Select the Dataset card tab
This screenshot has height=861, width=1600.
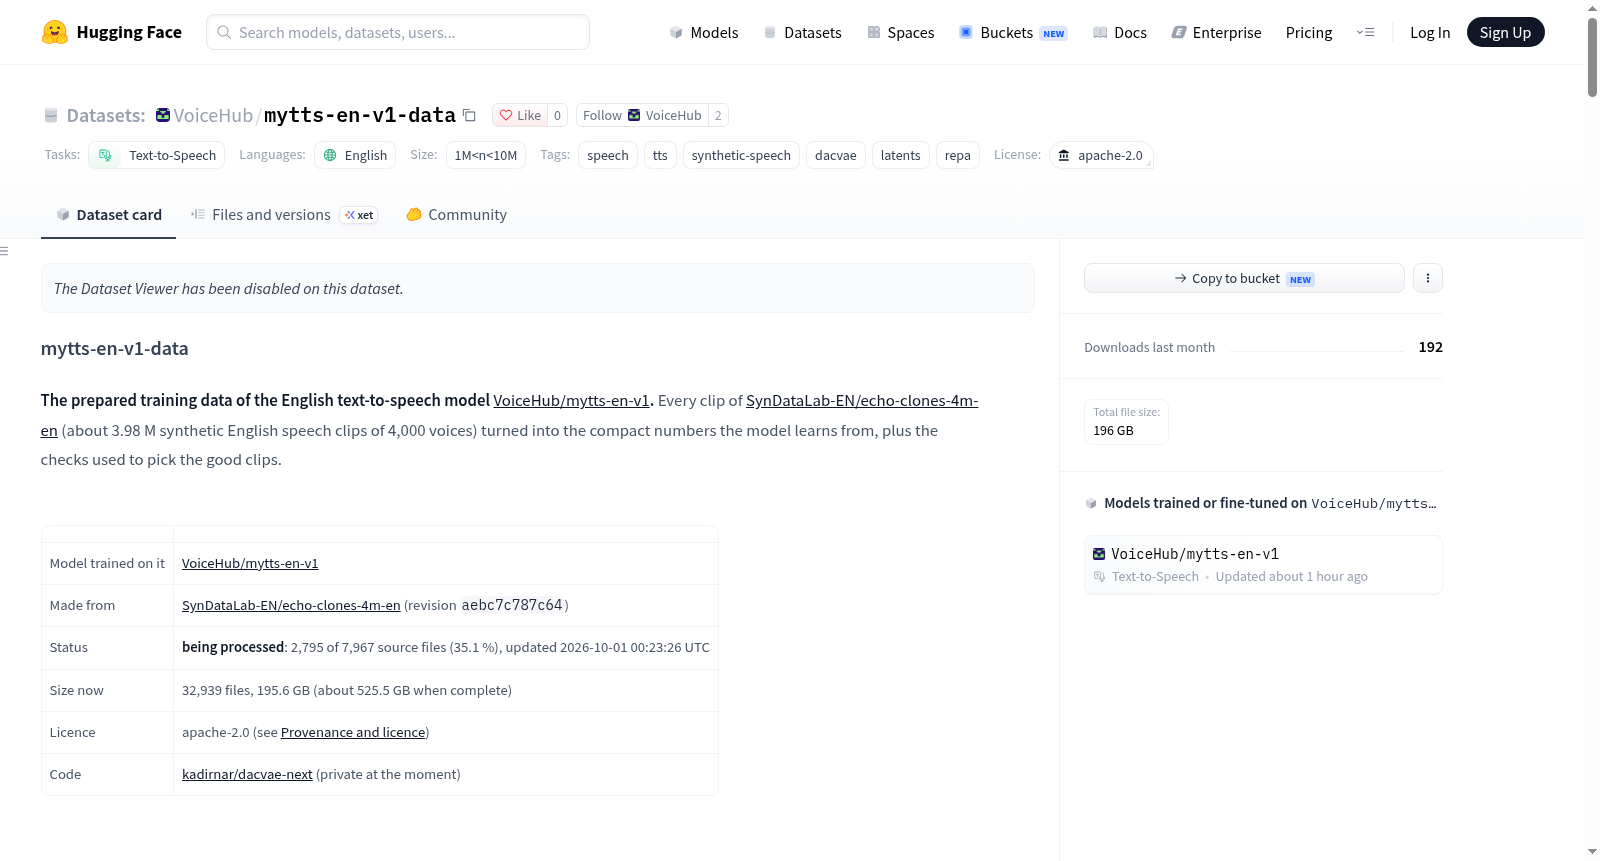click(x=108, y=214)
